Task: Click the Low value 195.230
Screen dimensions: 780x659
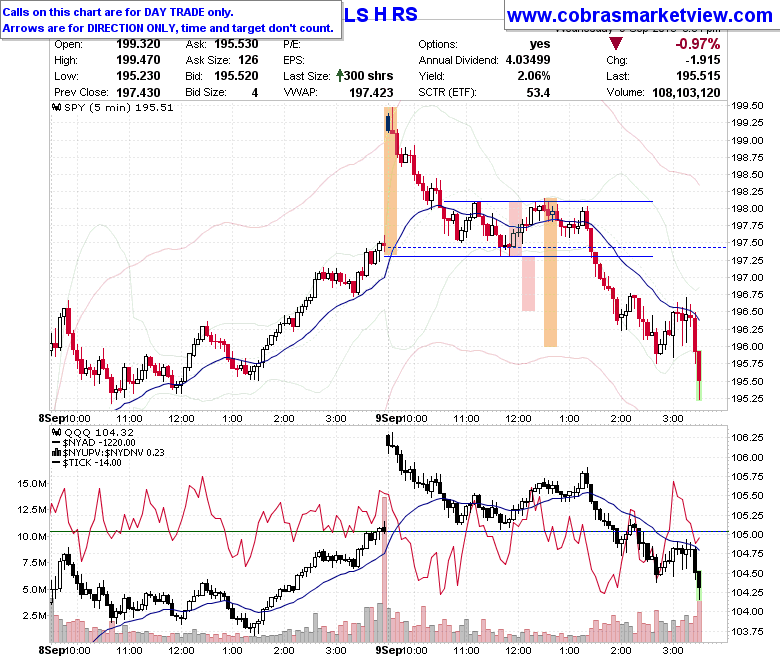Action: [x=138, y=76]
